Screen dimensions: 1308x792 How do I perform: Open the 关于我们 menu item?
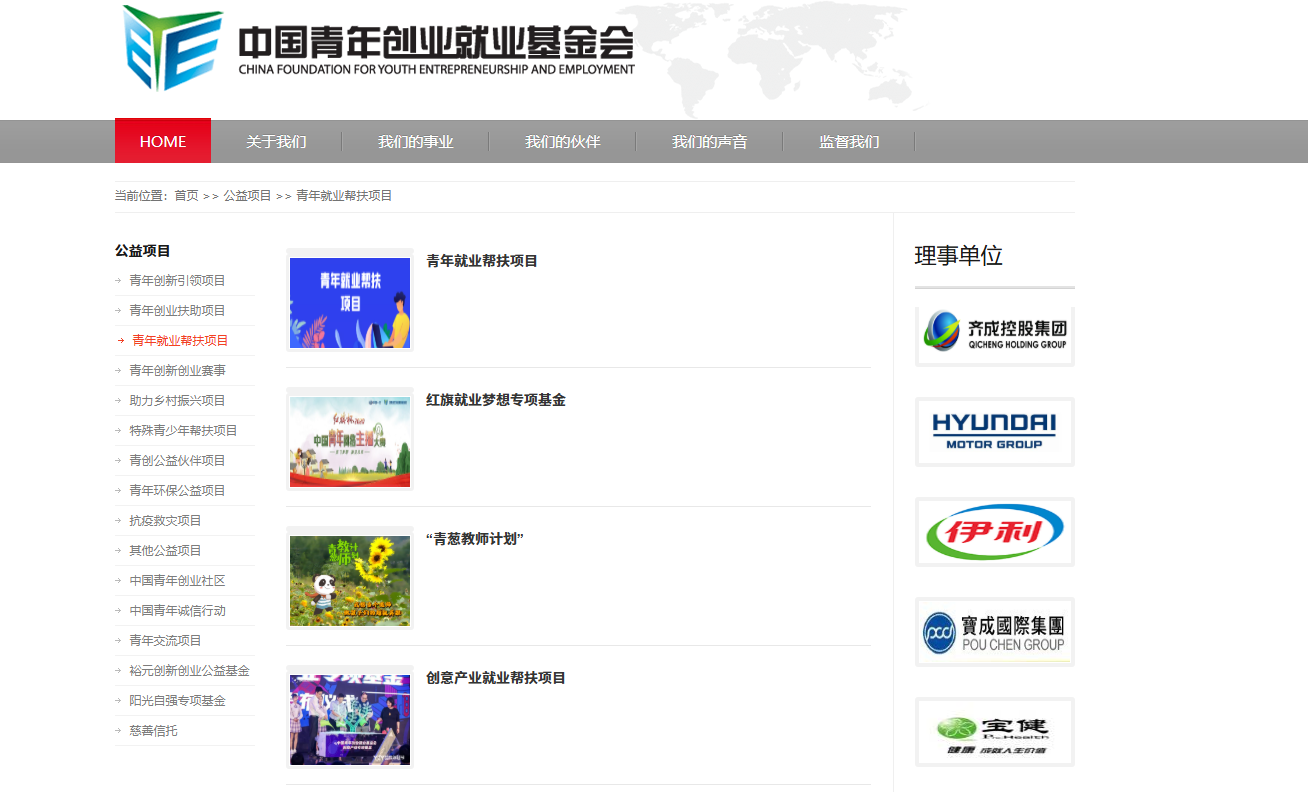pyautogui.click(x=276, y=142)
